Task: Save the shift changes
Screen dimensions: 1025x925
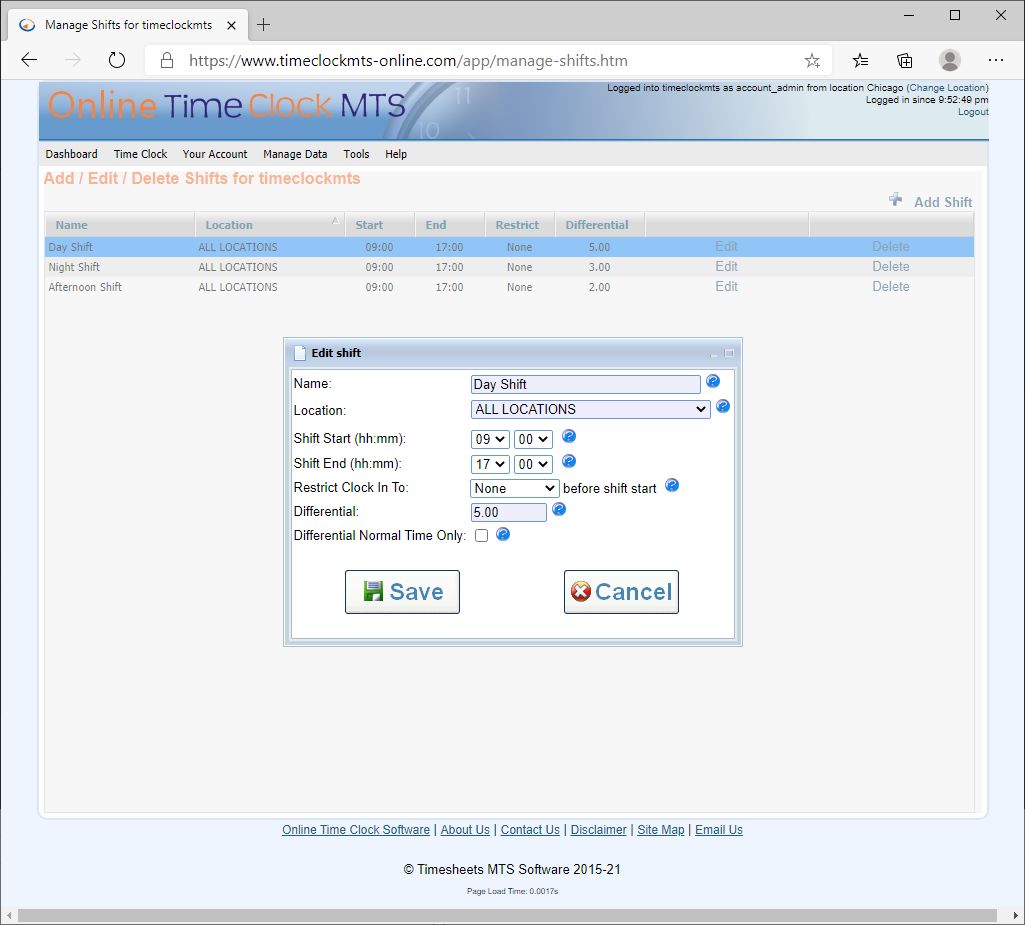Action: 402,592
